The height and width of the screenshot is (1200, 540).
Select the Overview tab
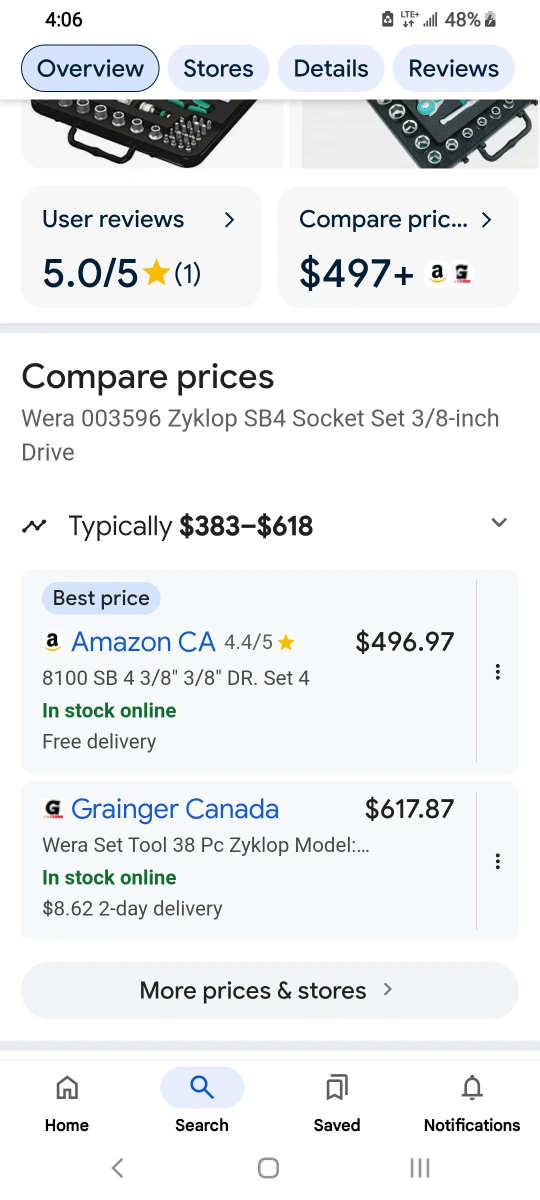tap(91, 69)
